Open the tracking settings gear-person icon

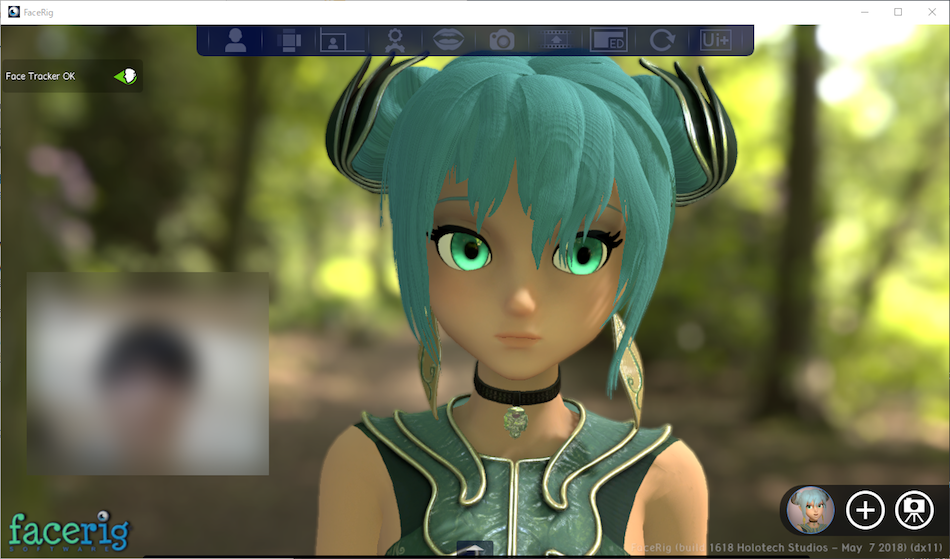click(395, 40)
